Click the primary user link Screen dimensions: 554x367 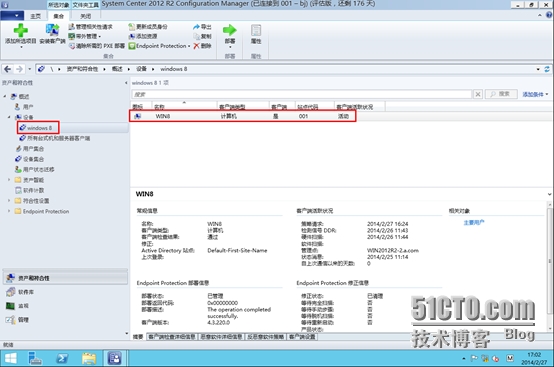(x=474, y=223)
